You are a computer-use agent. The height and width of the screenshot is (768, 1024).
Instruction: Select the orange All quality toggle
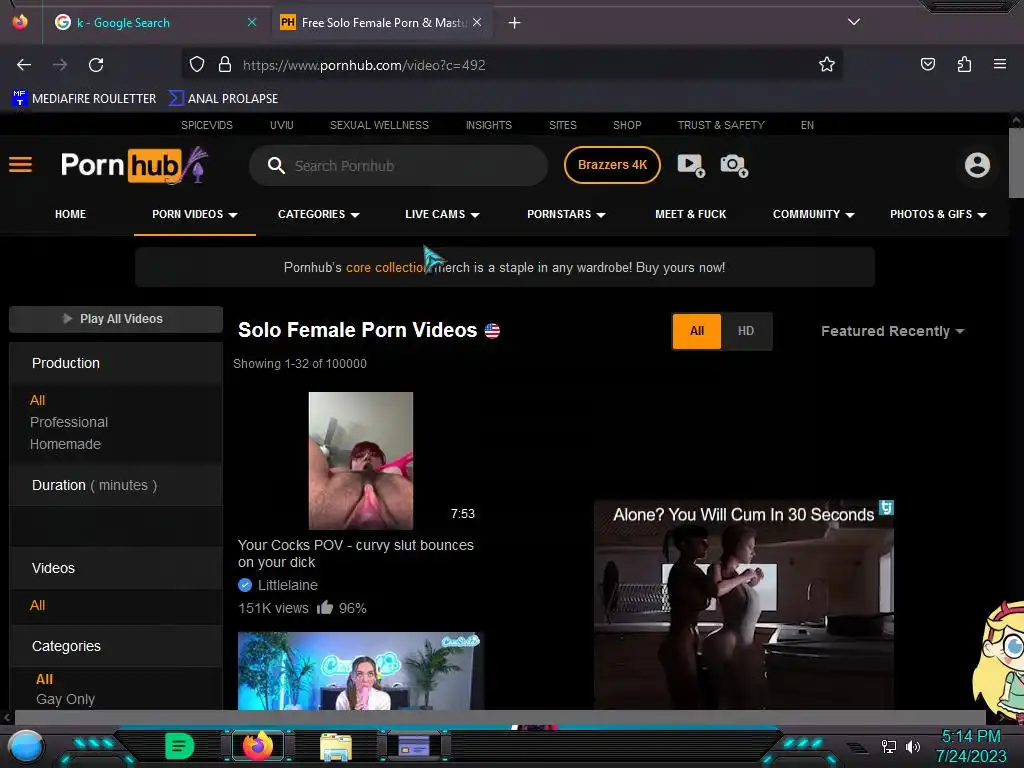(697, 331)
